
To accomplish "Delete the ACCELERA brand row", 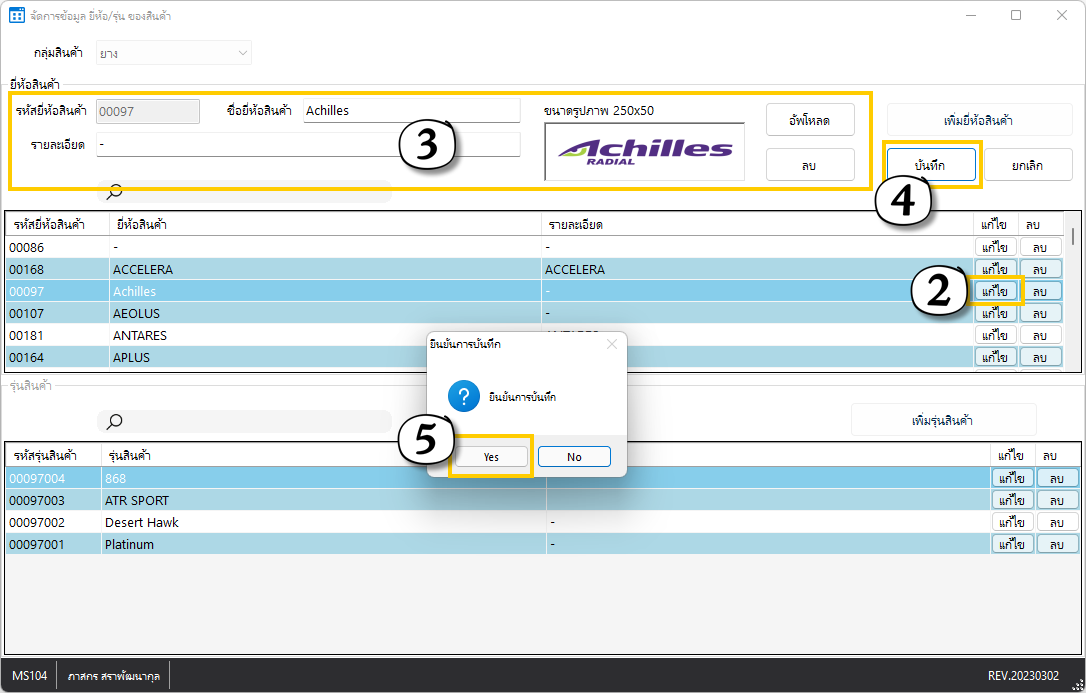I will pyautogui.click(x=1041, y=270).
